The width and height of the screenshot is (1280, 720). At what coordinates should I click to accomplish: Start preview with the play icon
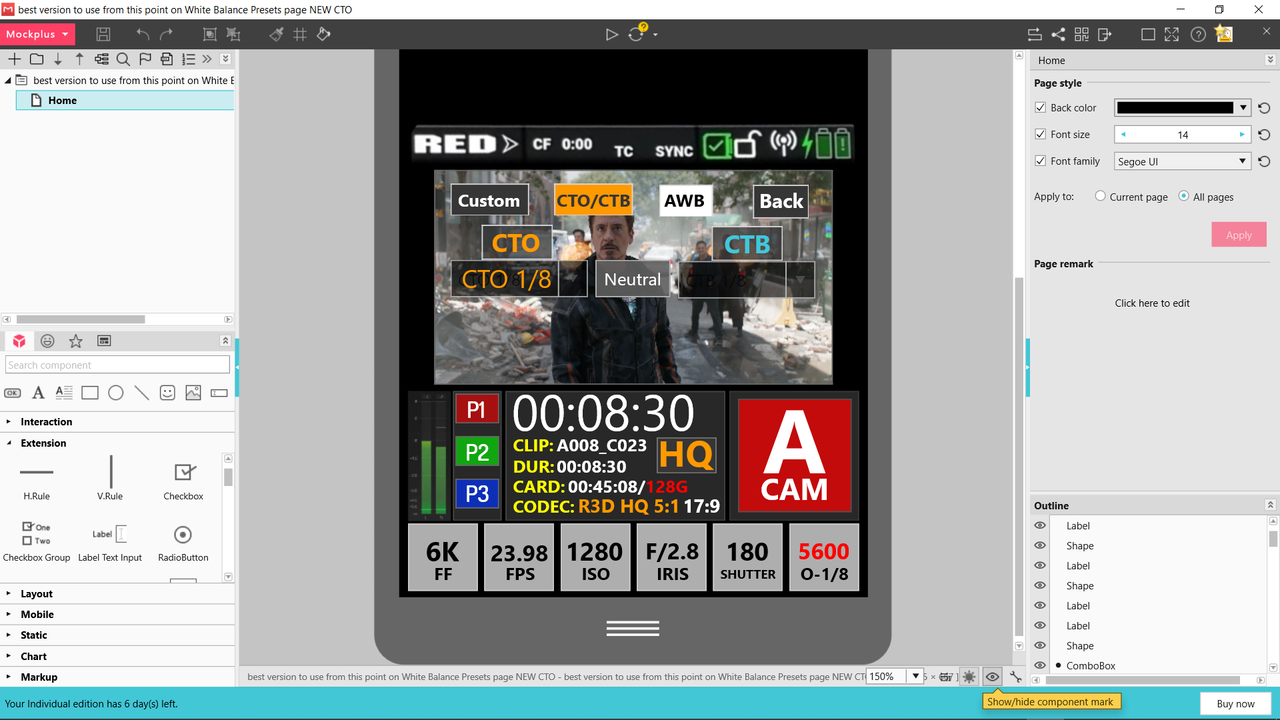612,34
